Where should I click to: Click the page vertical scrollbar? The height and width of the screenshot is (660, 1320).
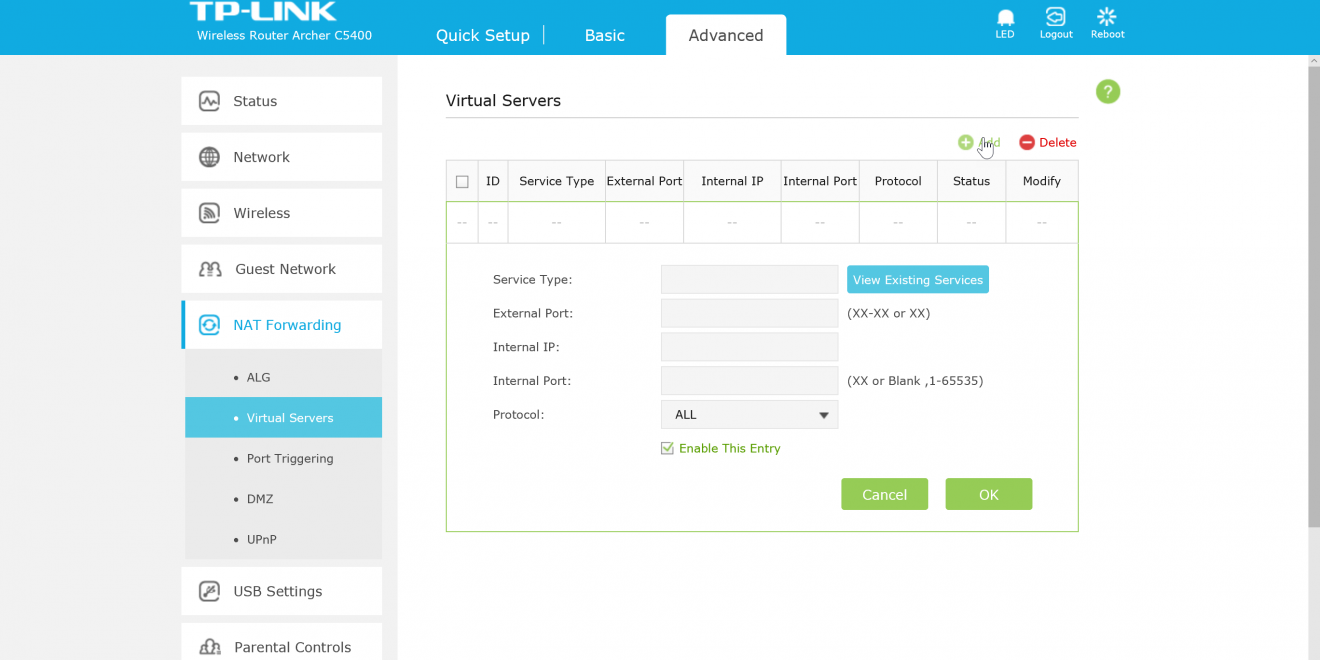tap(1313, 300)
